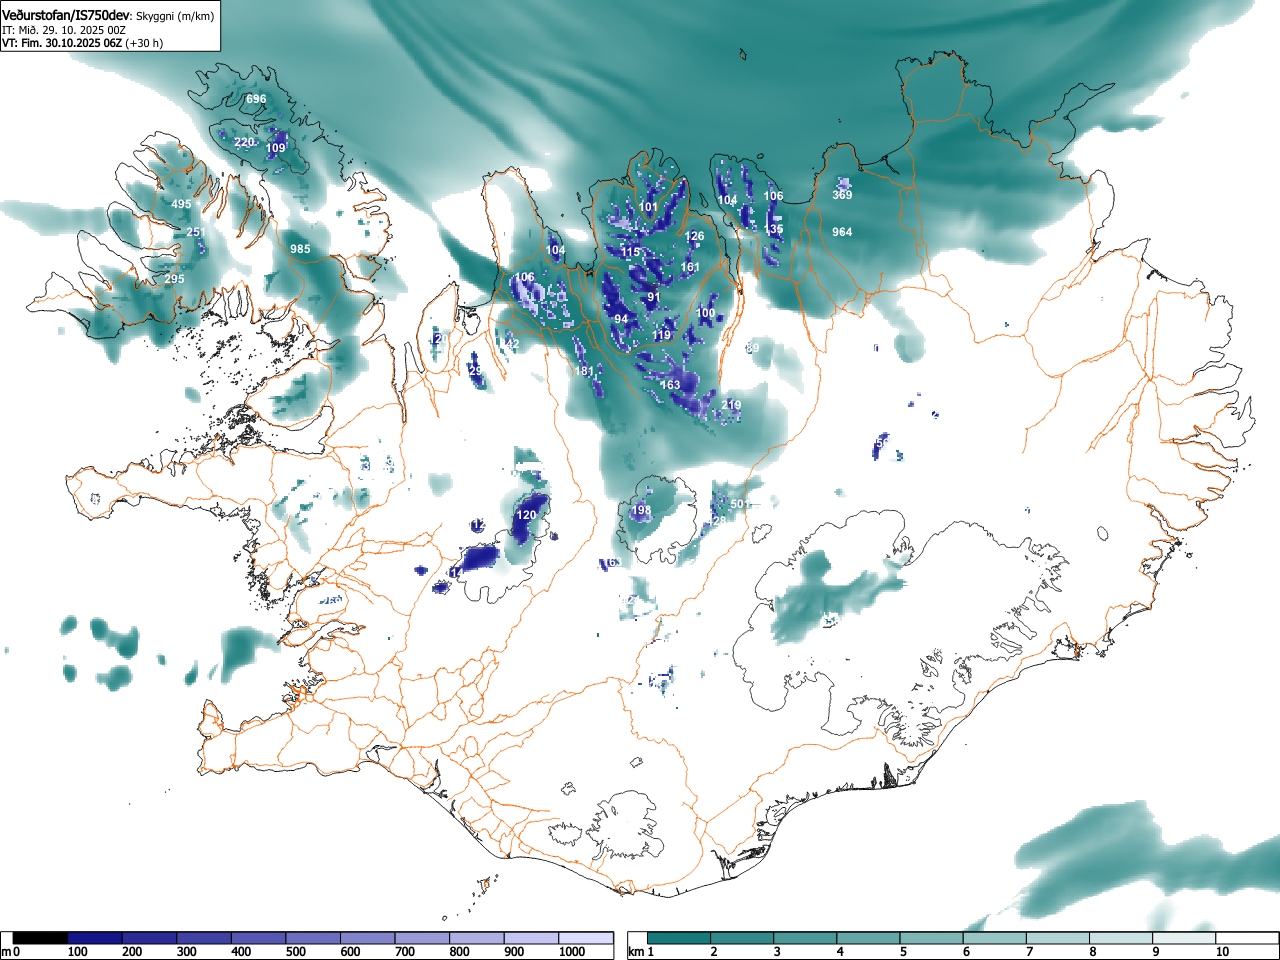The width and height of the screenshot is (1280, 960).
Task: Click the visibility value '964'
Action: [x=842, y=232]
